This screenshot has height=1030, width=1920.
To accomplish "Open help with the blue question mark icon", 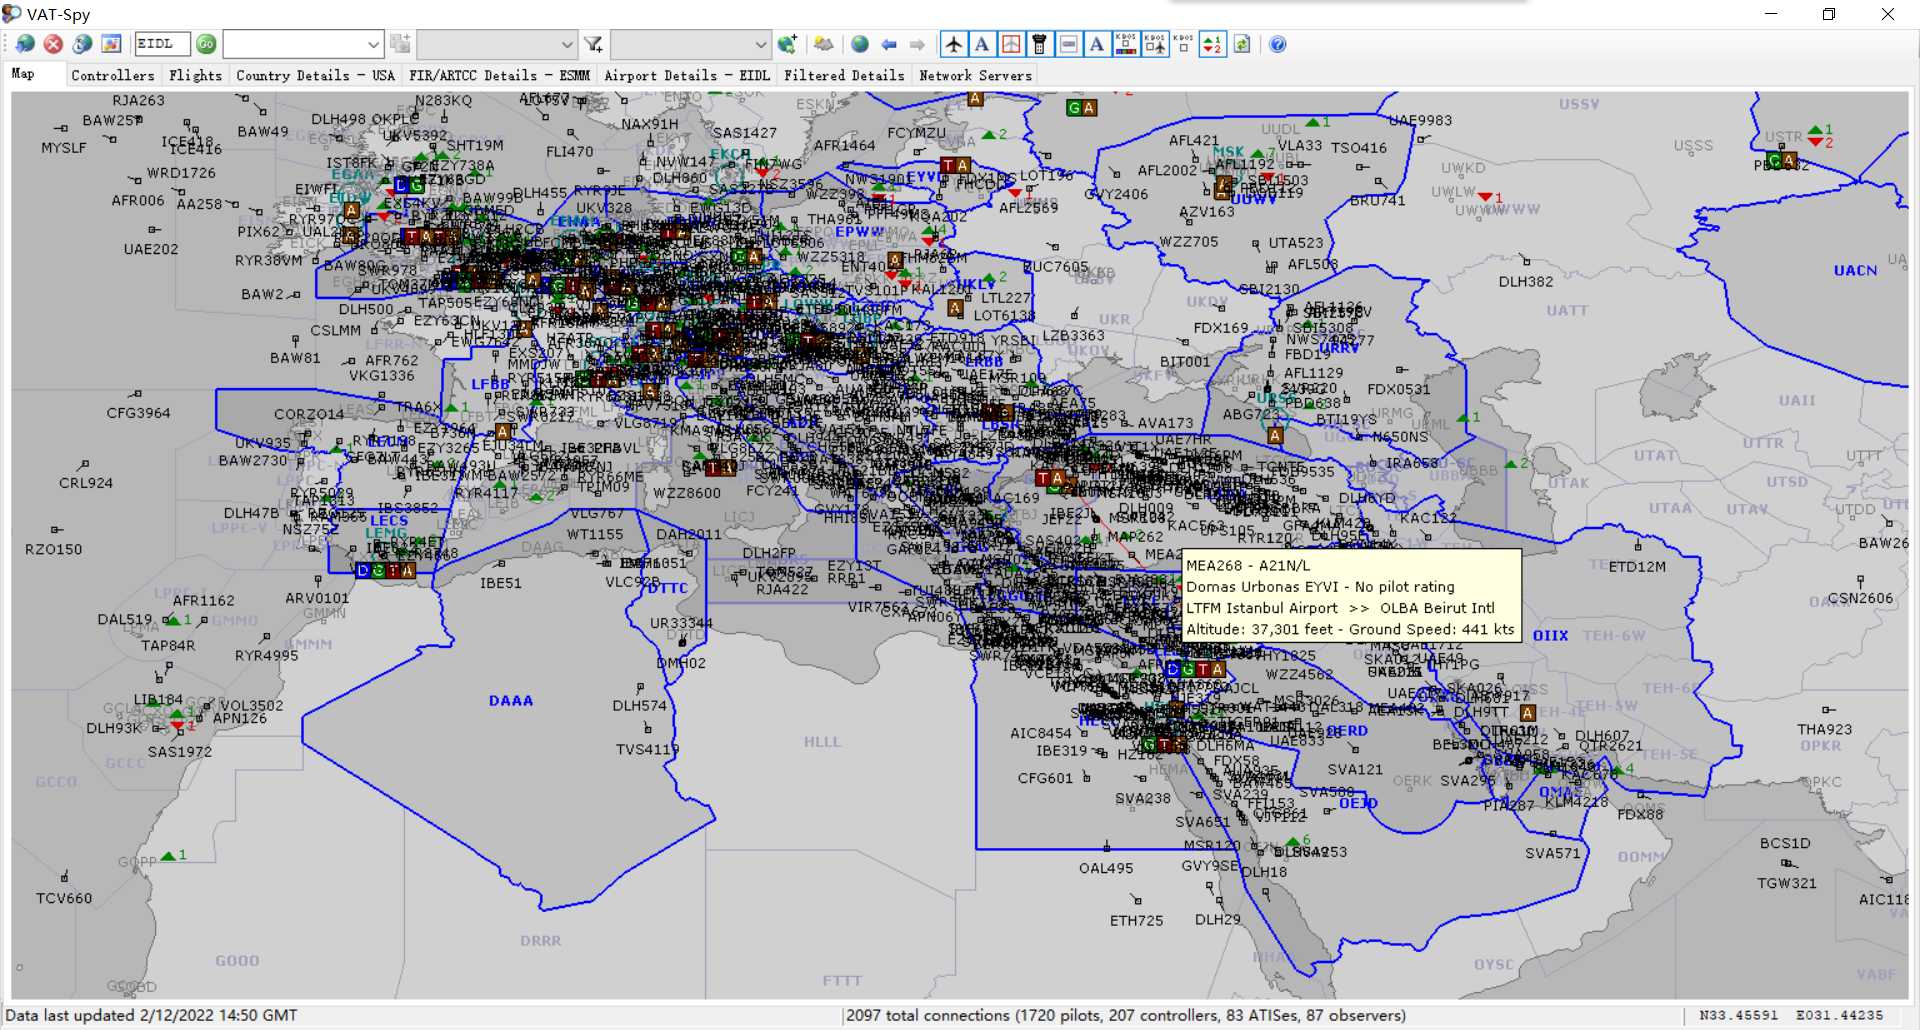I will point(1278,44).
